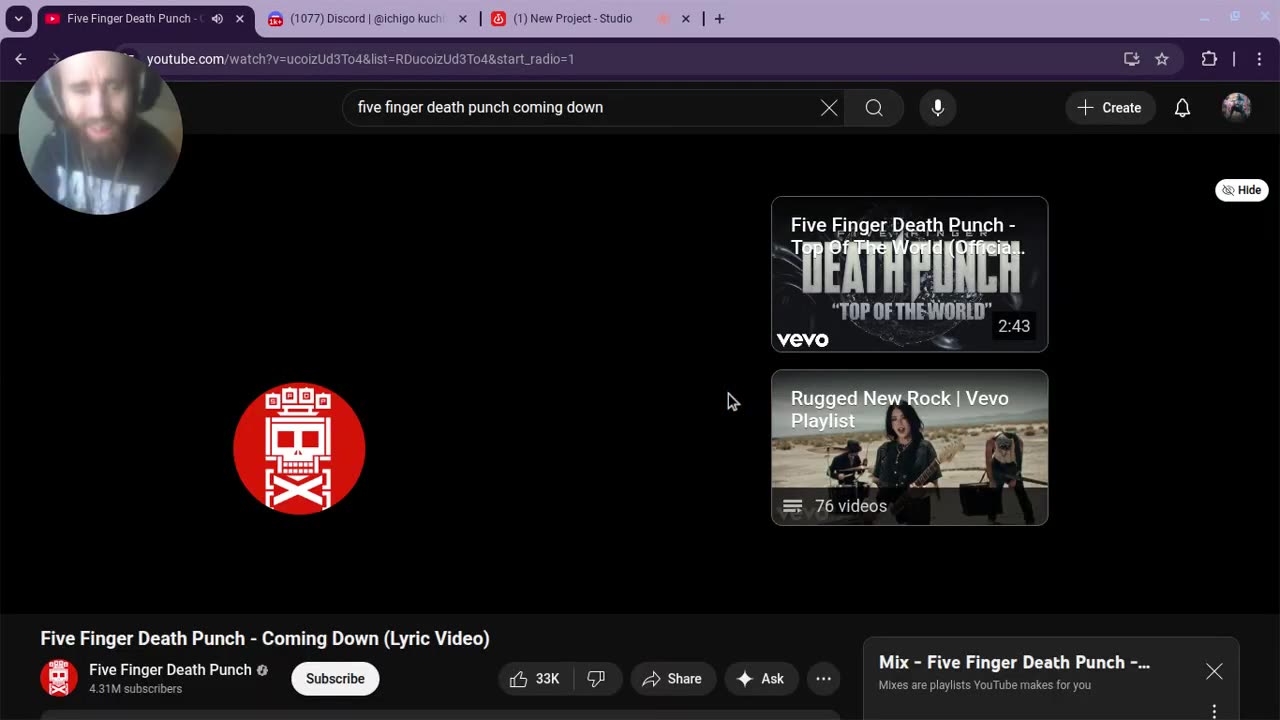The height and width of the screenshot is (720, 1280).
Task: Like the video with 33K likes
Action: 536,679
